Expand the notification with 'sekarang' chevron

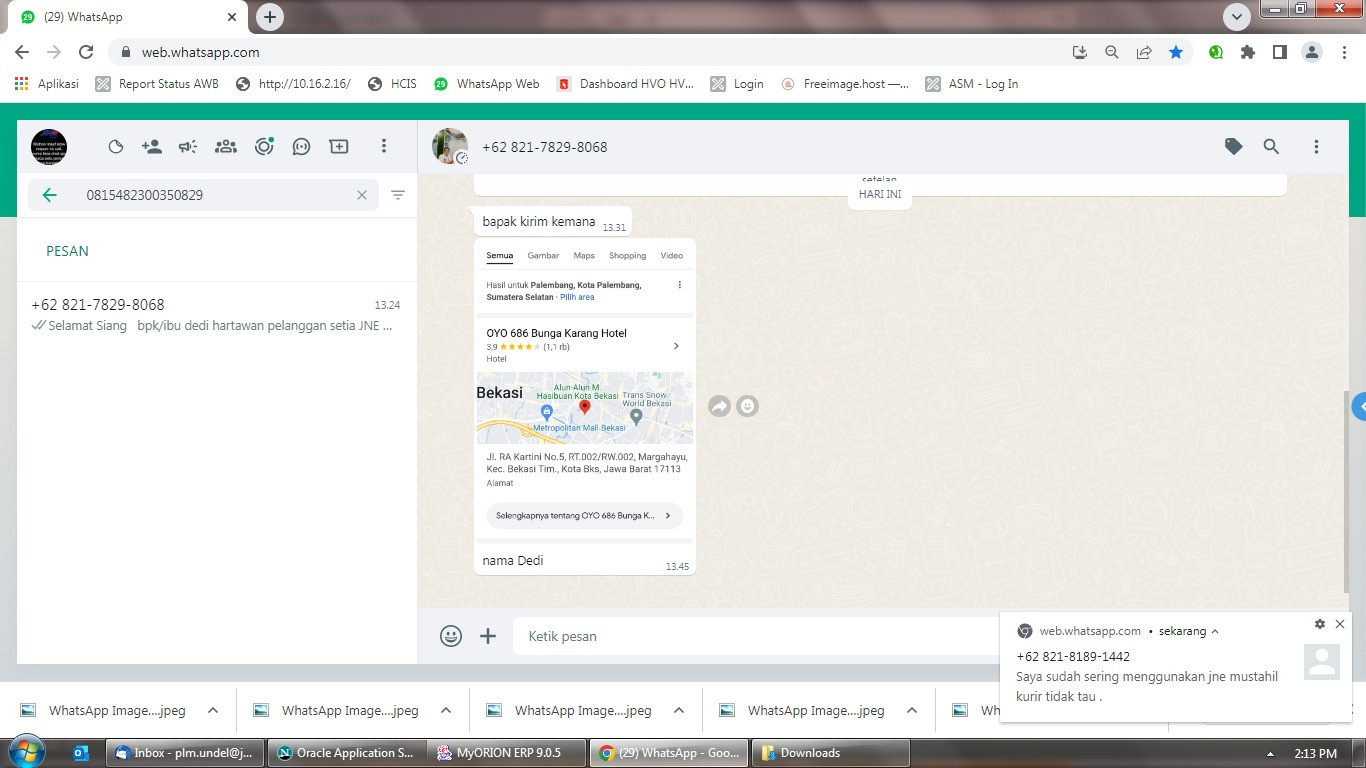point(1215,632)
